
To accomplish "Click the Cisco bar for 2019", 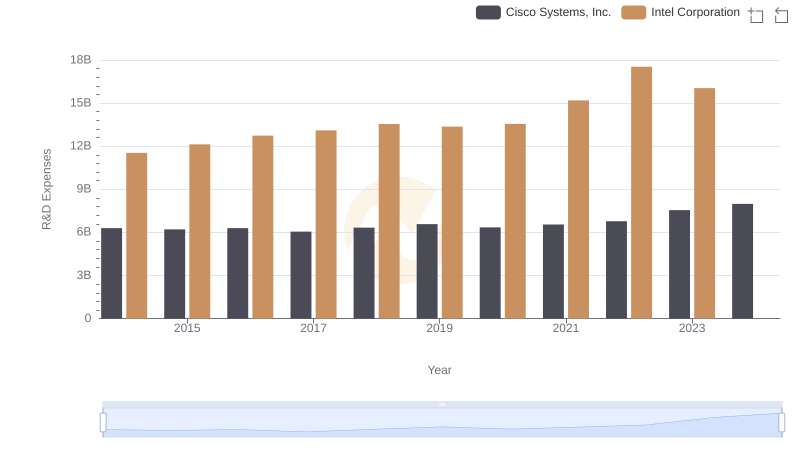I will coord(427,271).
